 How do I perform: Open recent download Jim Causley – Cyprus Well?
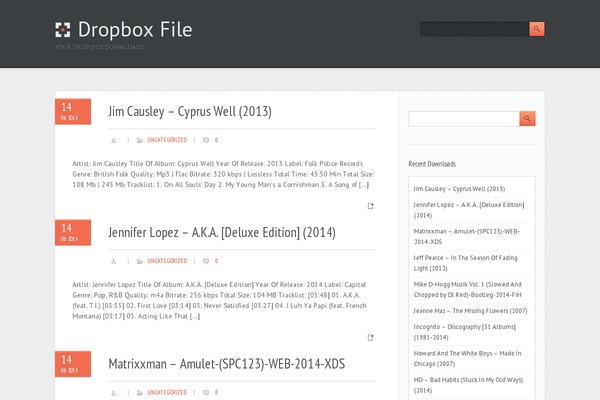point(459,189)
